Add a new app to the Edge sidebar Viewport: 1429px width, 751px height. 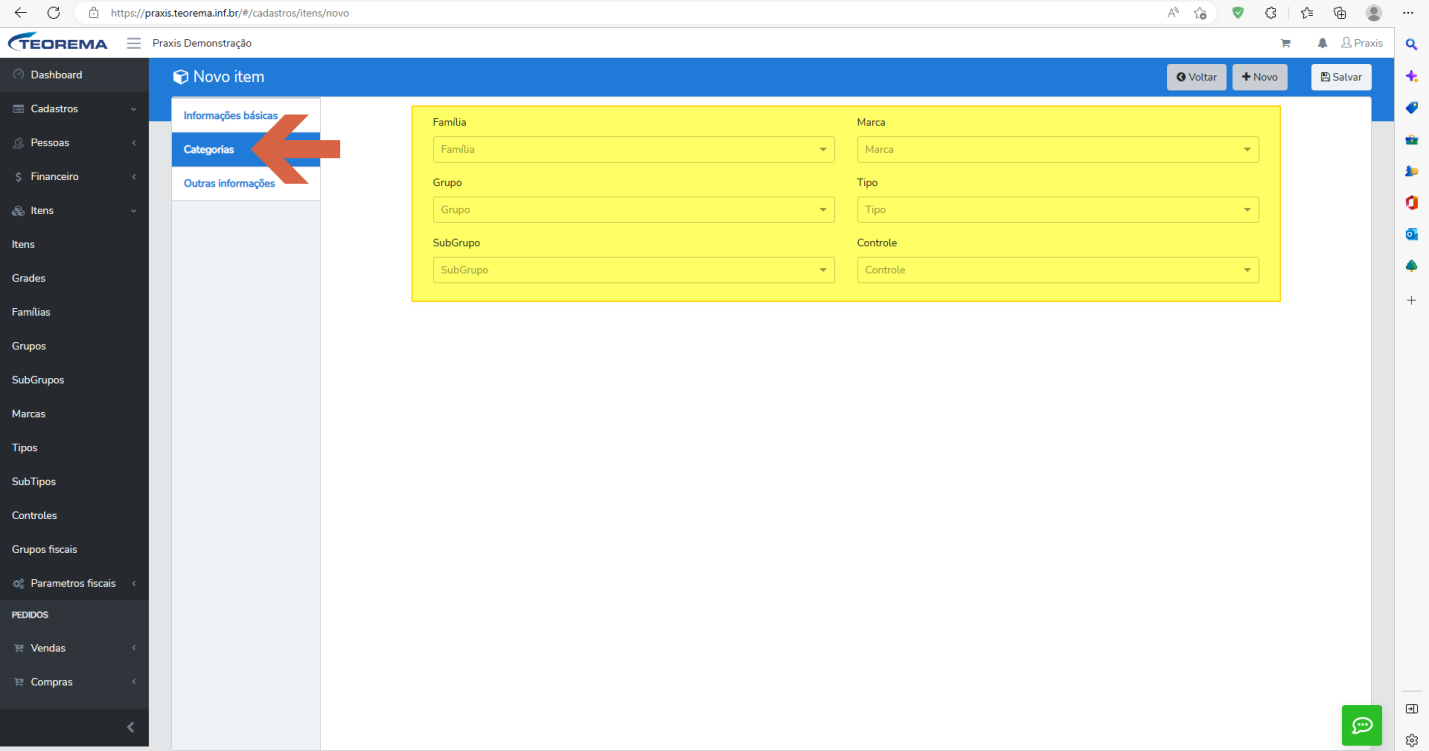point(1412,300)
